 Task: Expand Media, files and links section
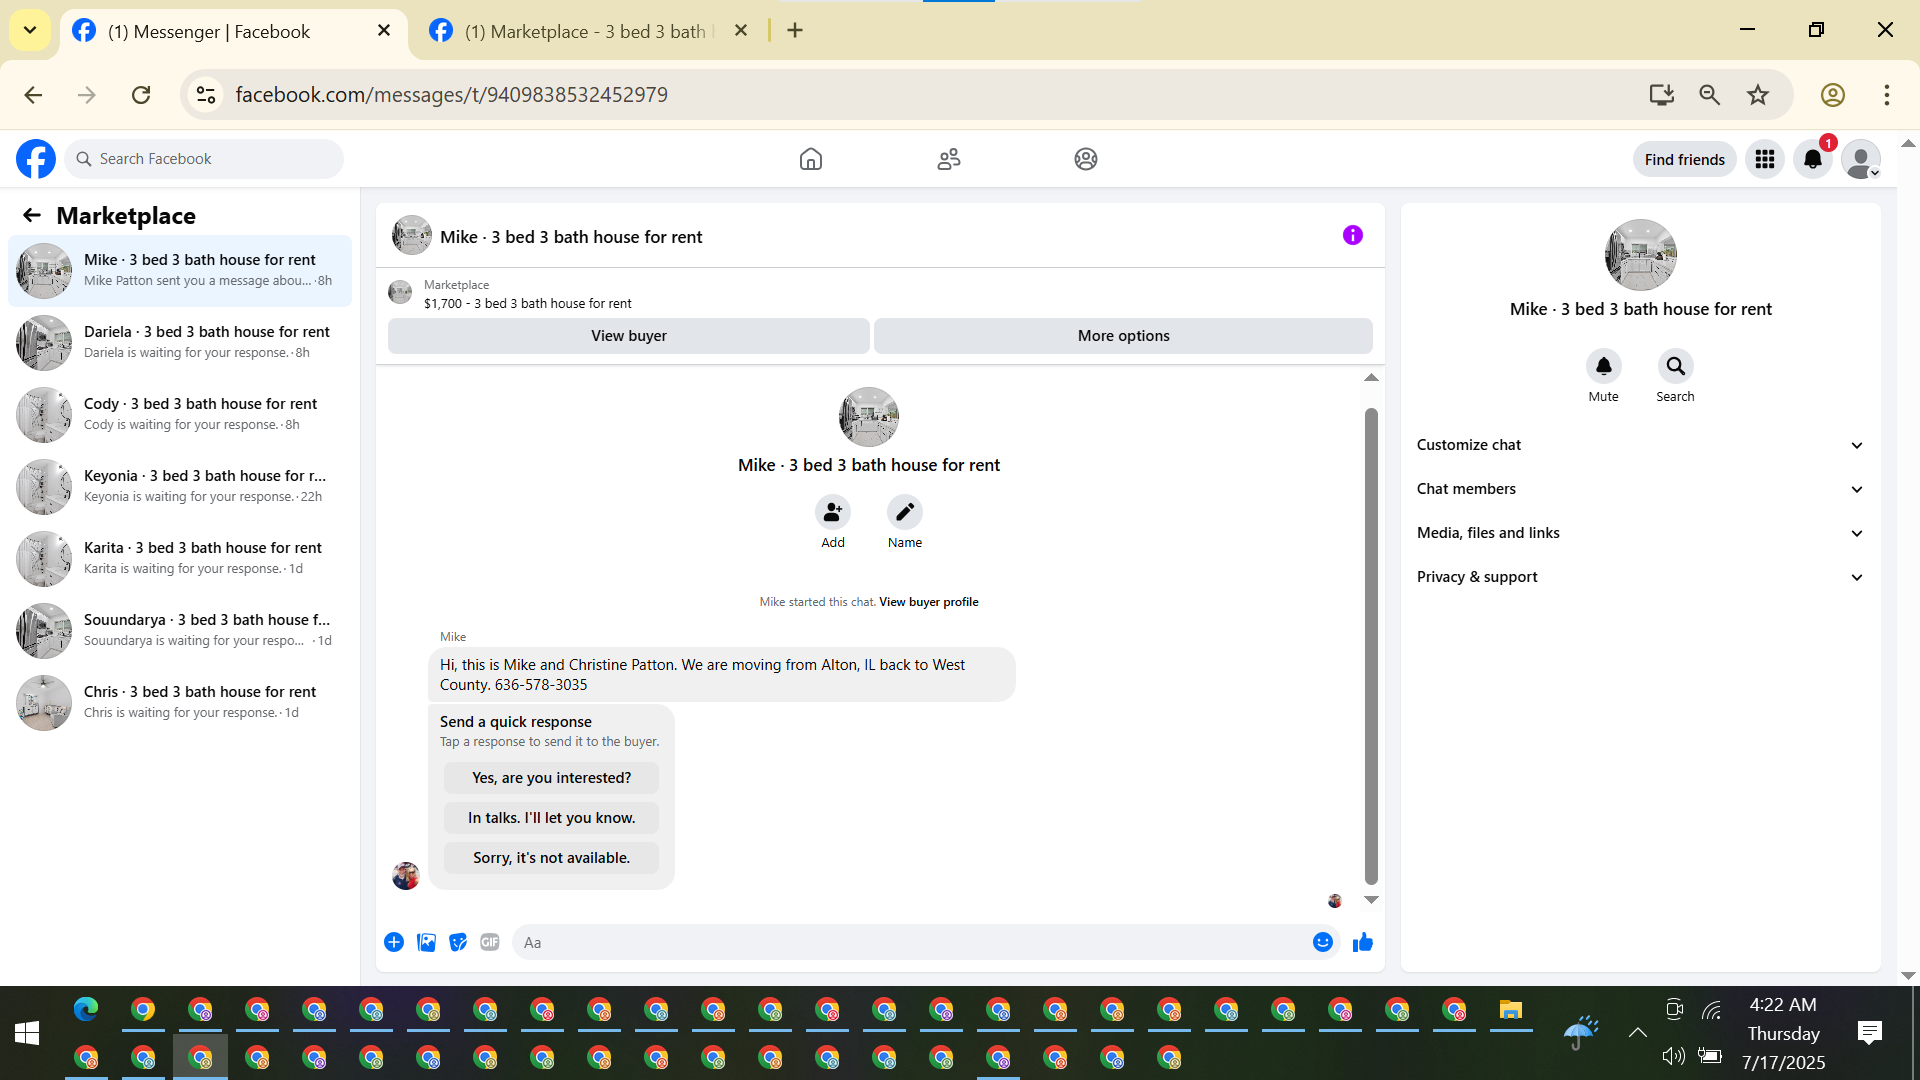click(x=1640, y=533)
